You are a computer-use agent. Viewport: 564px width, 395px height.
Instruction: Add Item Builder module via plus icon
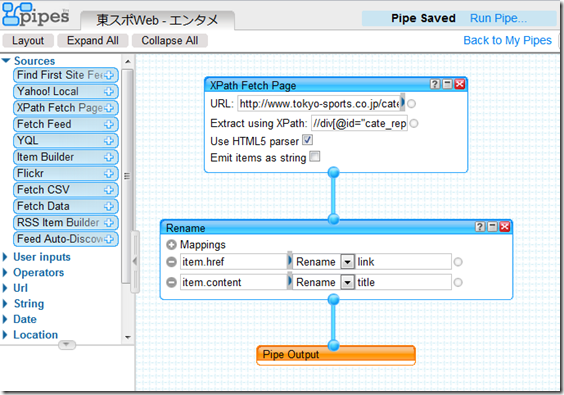click(109, 157)
